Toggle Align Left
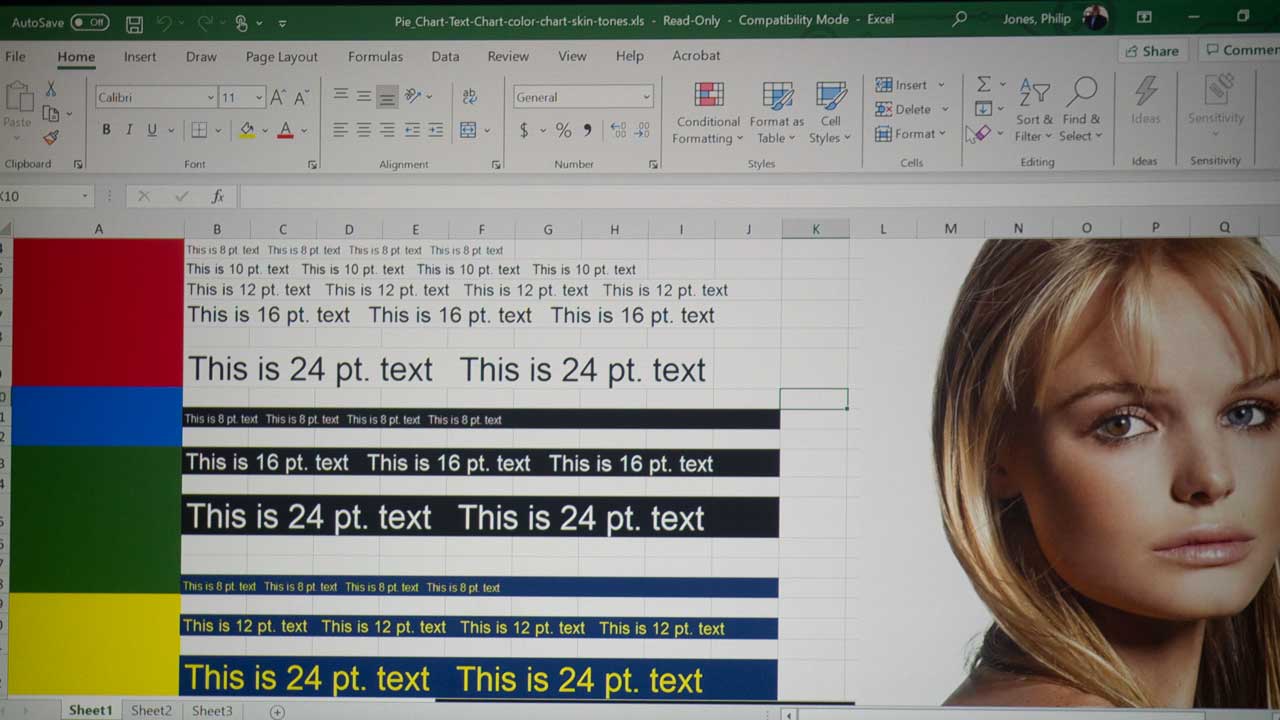The height and width of the screenshot is (720, 1280). tap(341, 130)
